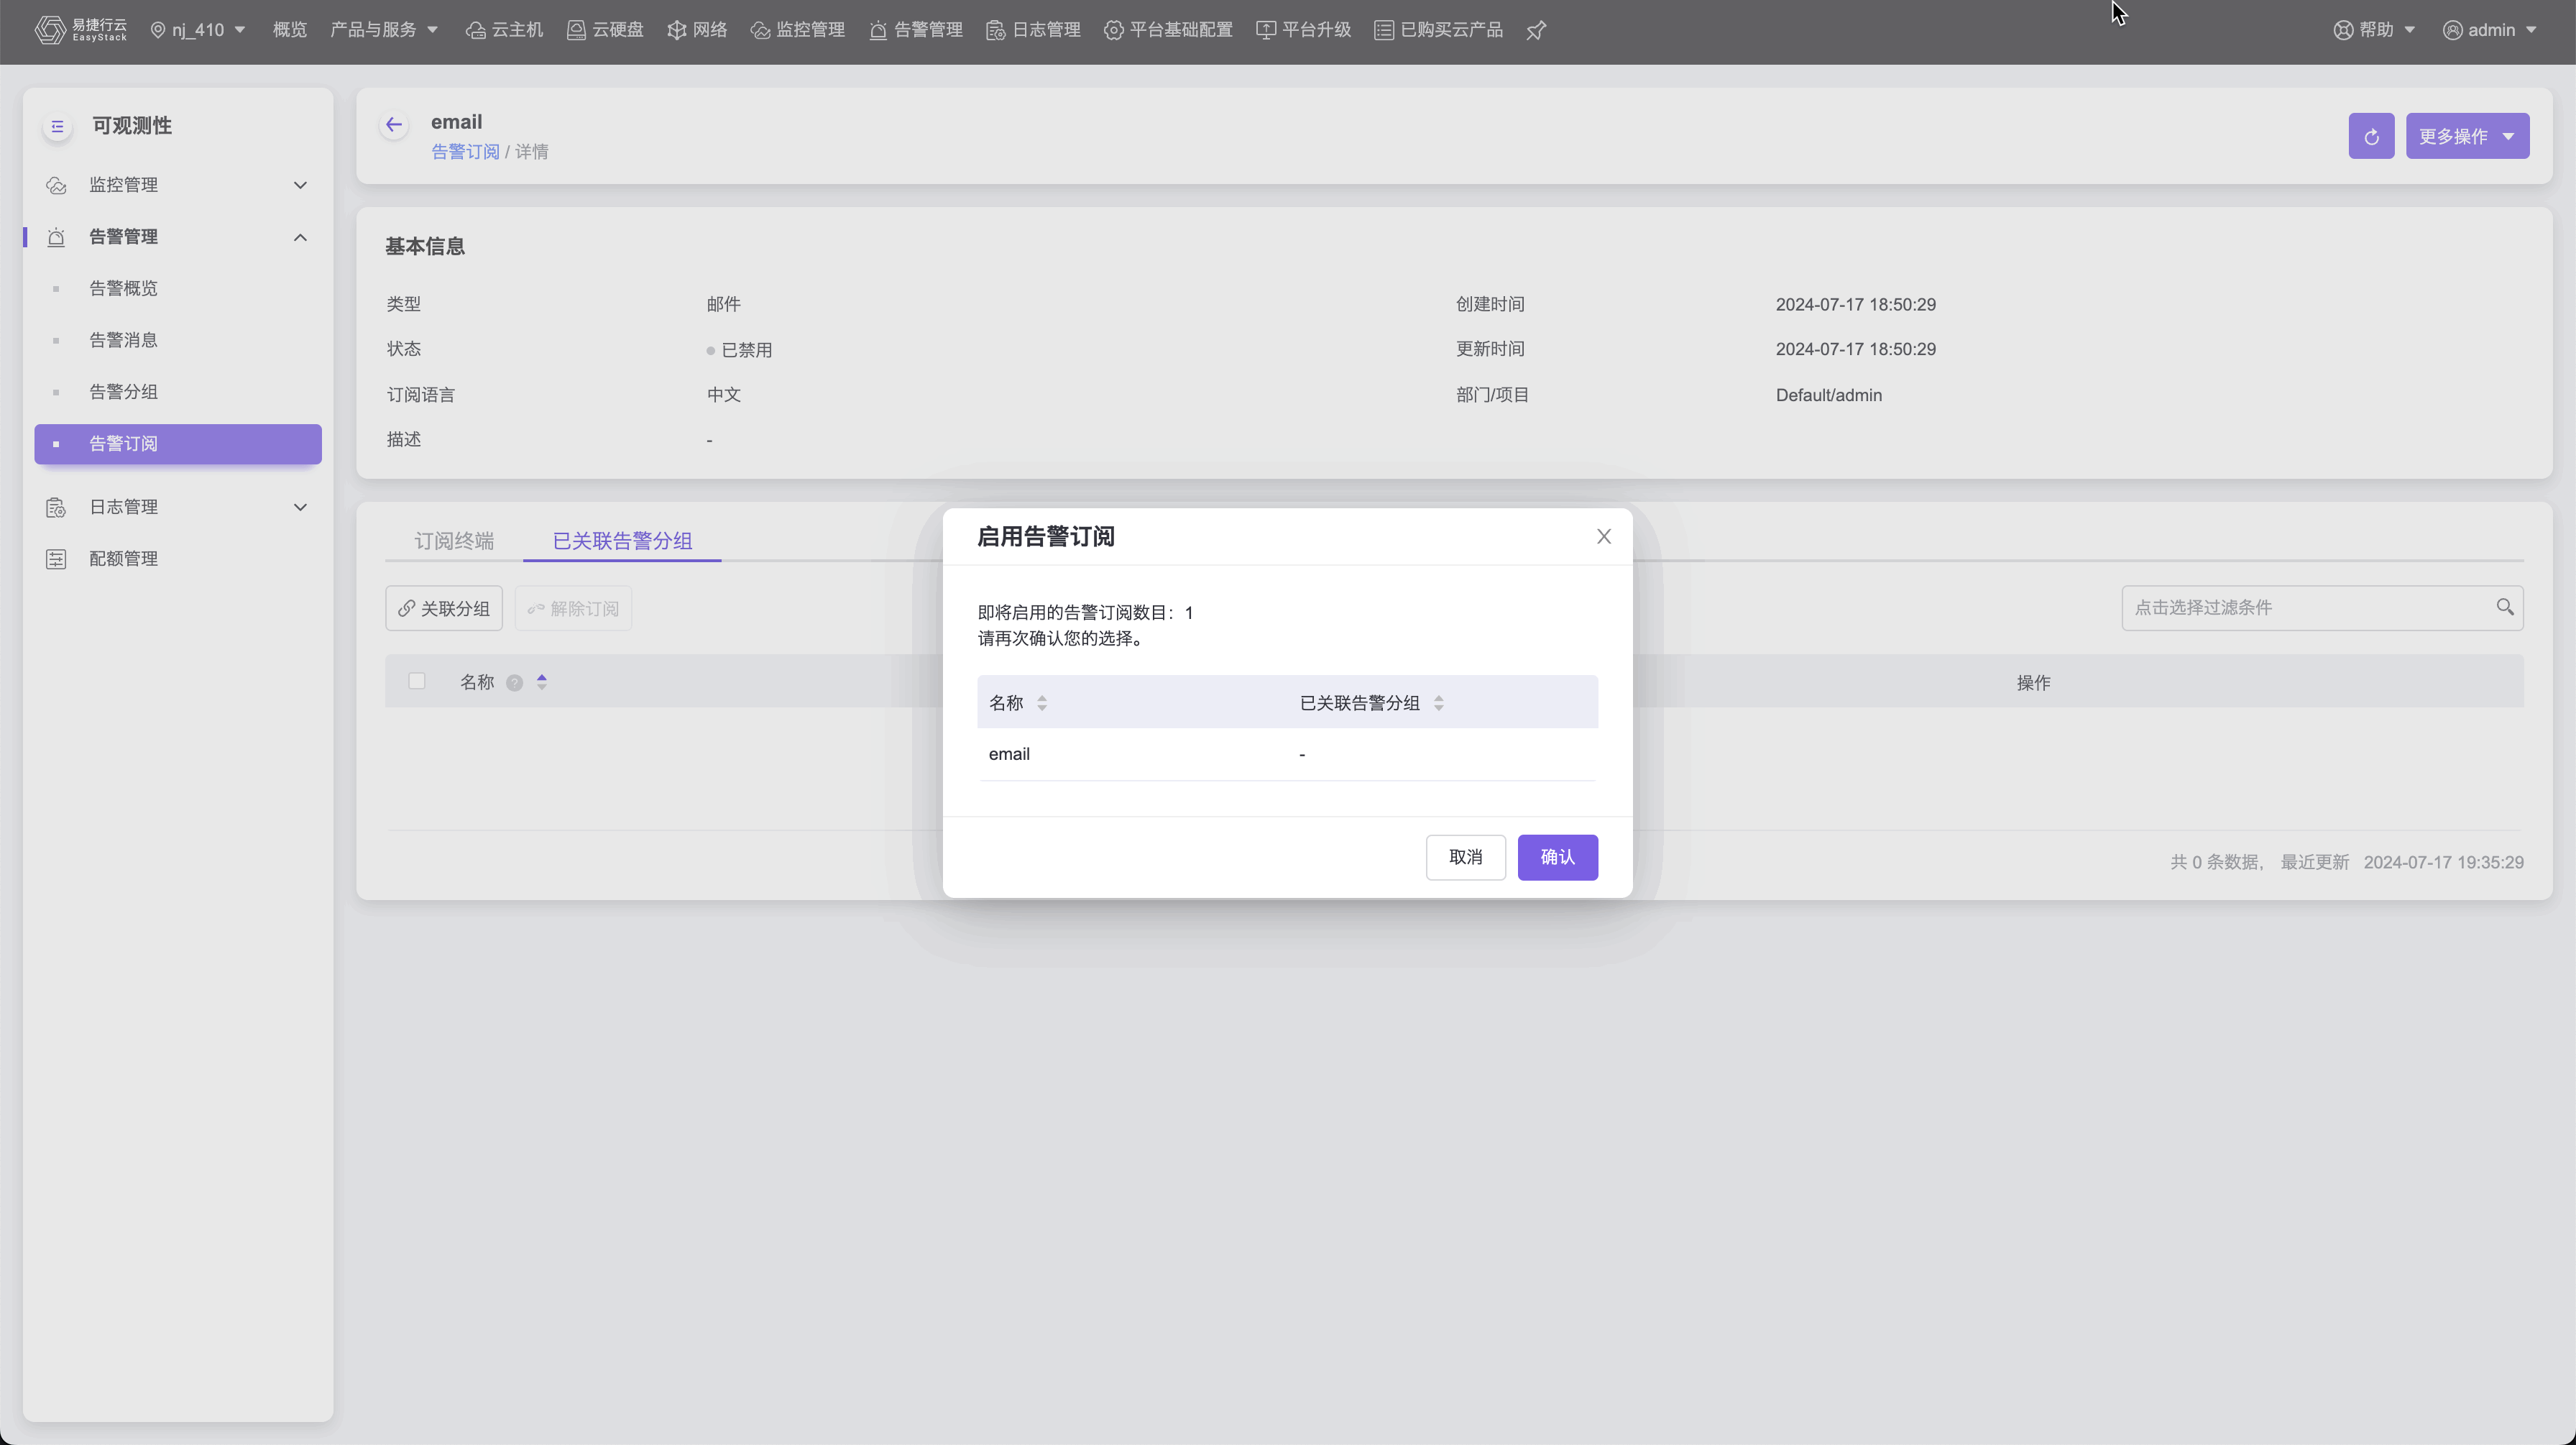The image size is (2576, 1445).
Task: Open the admin user menu
Action: pyautogui.click(x=2490, y=30)
